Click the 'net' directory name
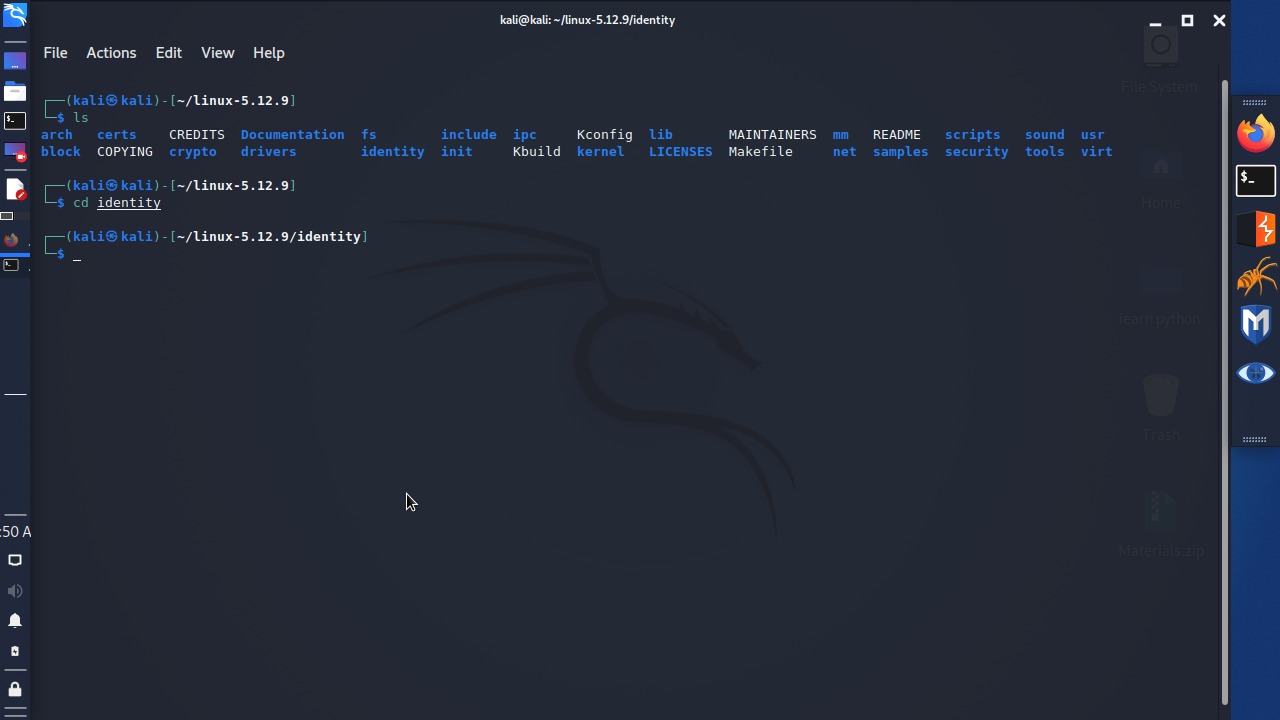 tap(845, 152)
